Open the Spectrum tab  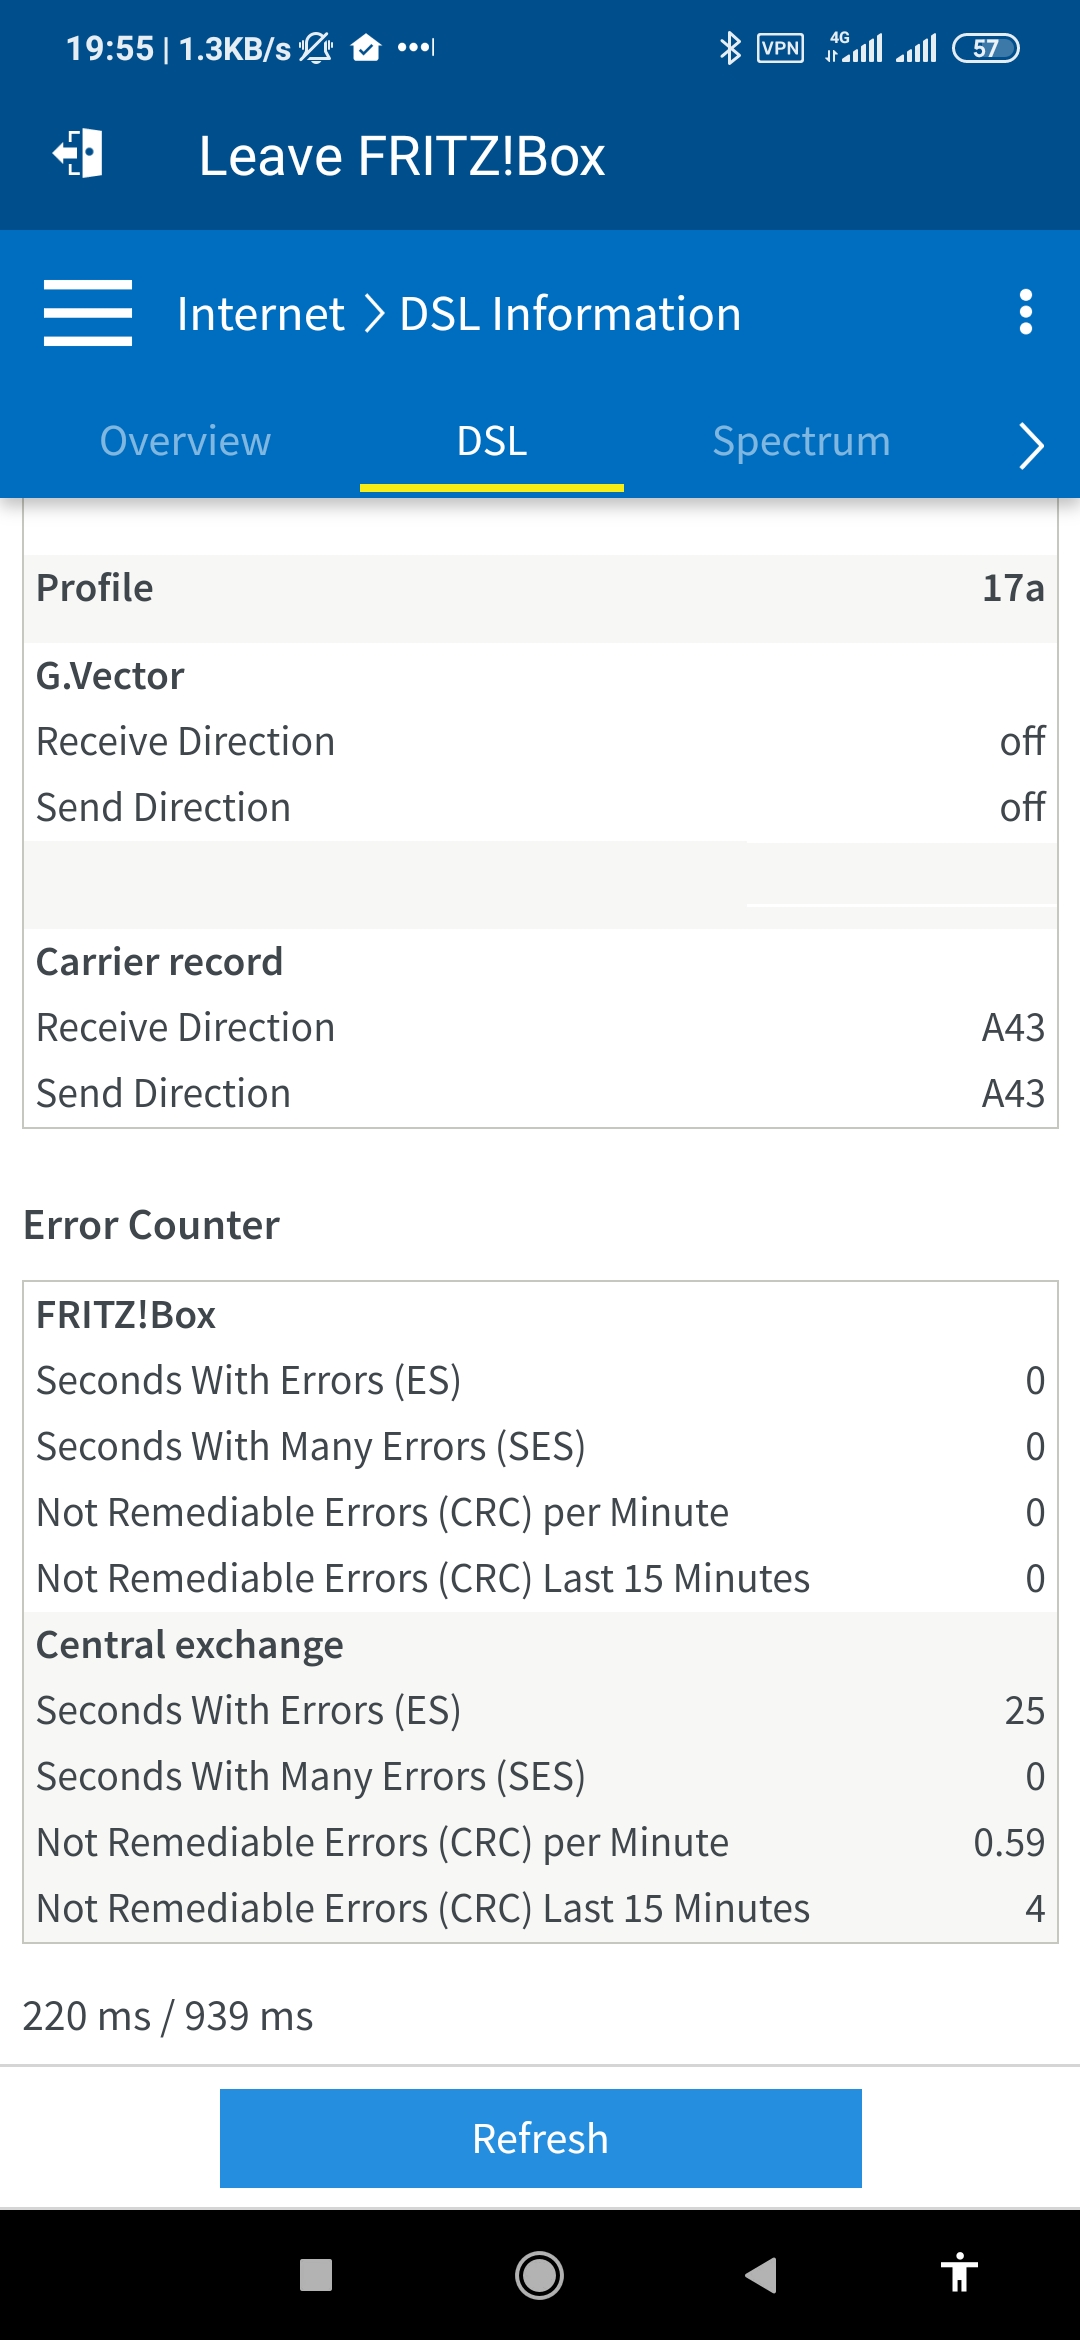click(x=801, y=441)
